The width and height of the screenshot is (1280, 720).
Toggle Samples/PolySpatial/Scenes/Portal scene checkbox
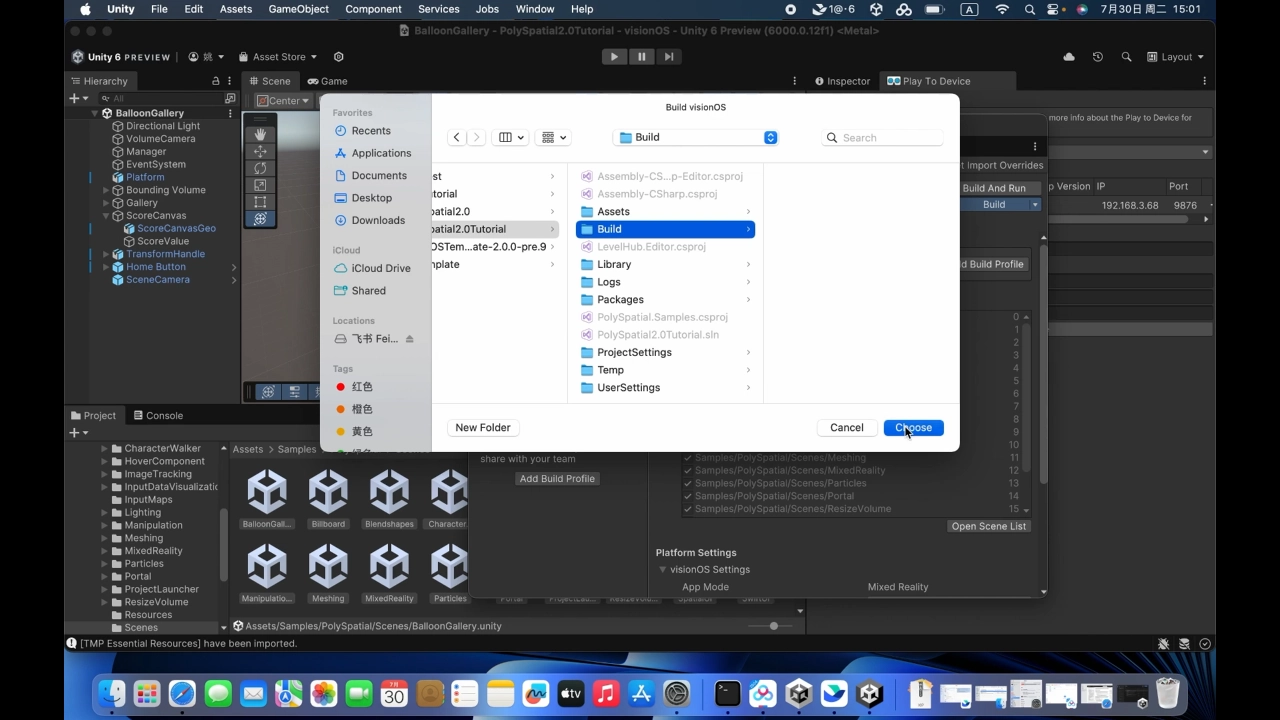688,497
